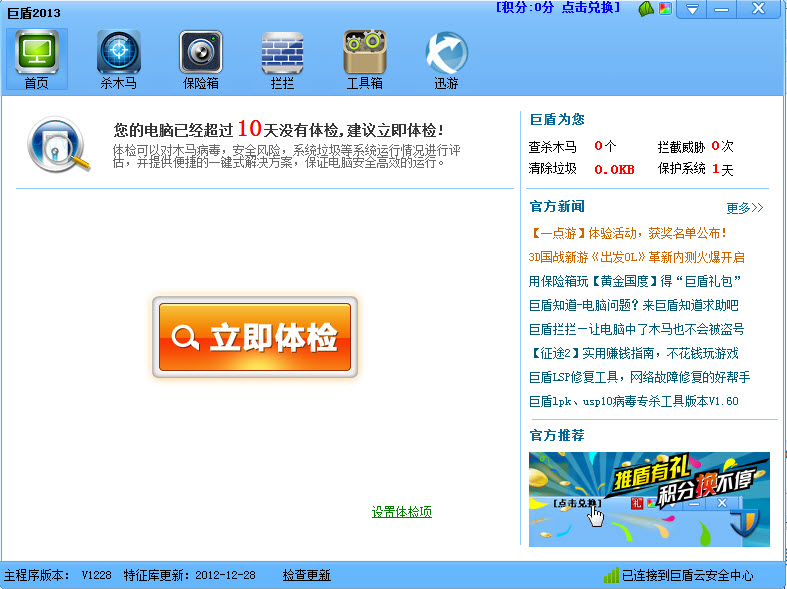Image resolution: width=787 pixels, height=589 pixels.
Task: Open 设置体检项 settings link
Action: tap(402, 512)
